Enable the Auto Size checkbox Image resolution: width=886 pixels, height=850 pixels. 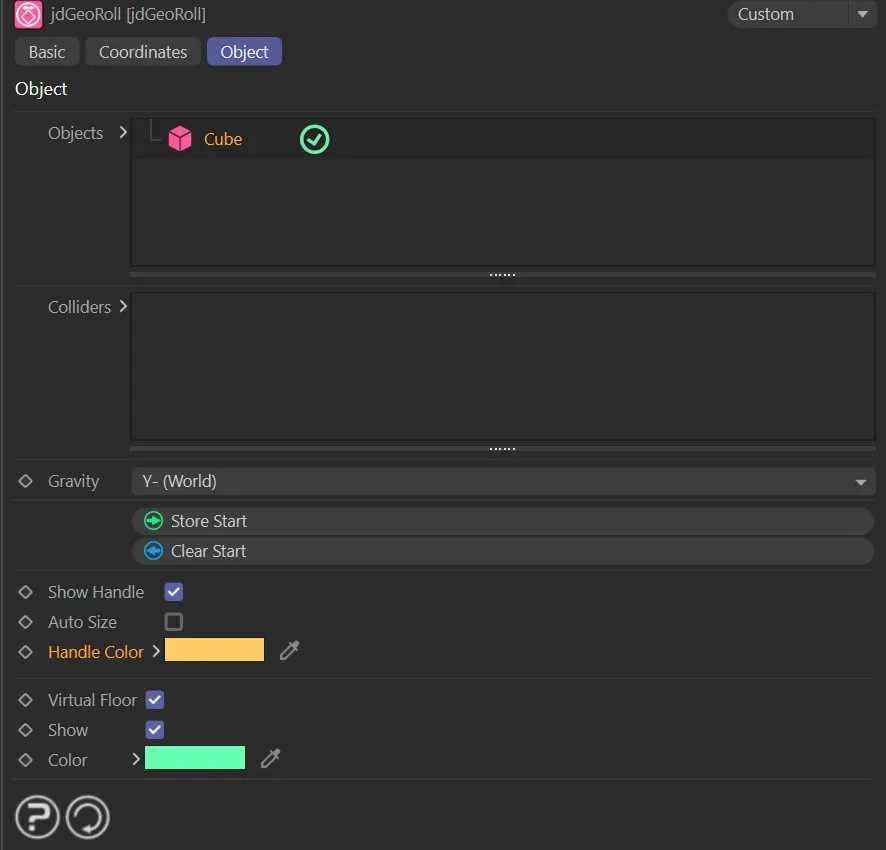[x=174, y=622]
